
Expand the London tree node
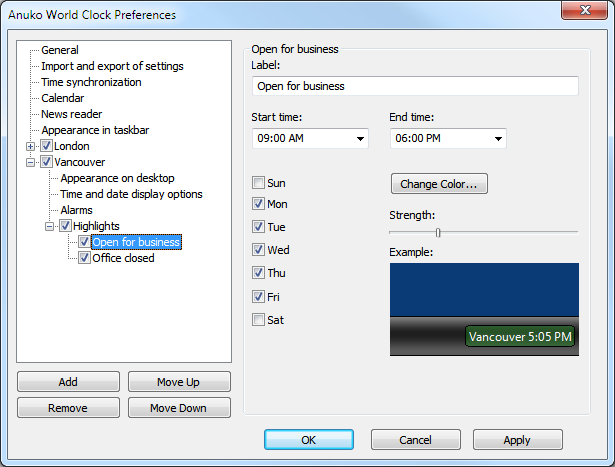click(x=31, y=146)
